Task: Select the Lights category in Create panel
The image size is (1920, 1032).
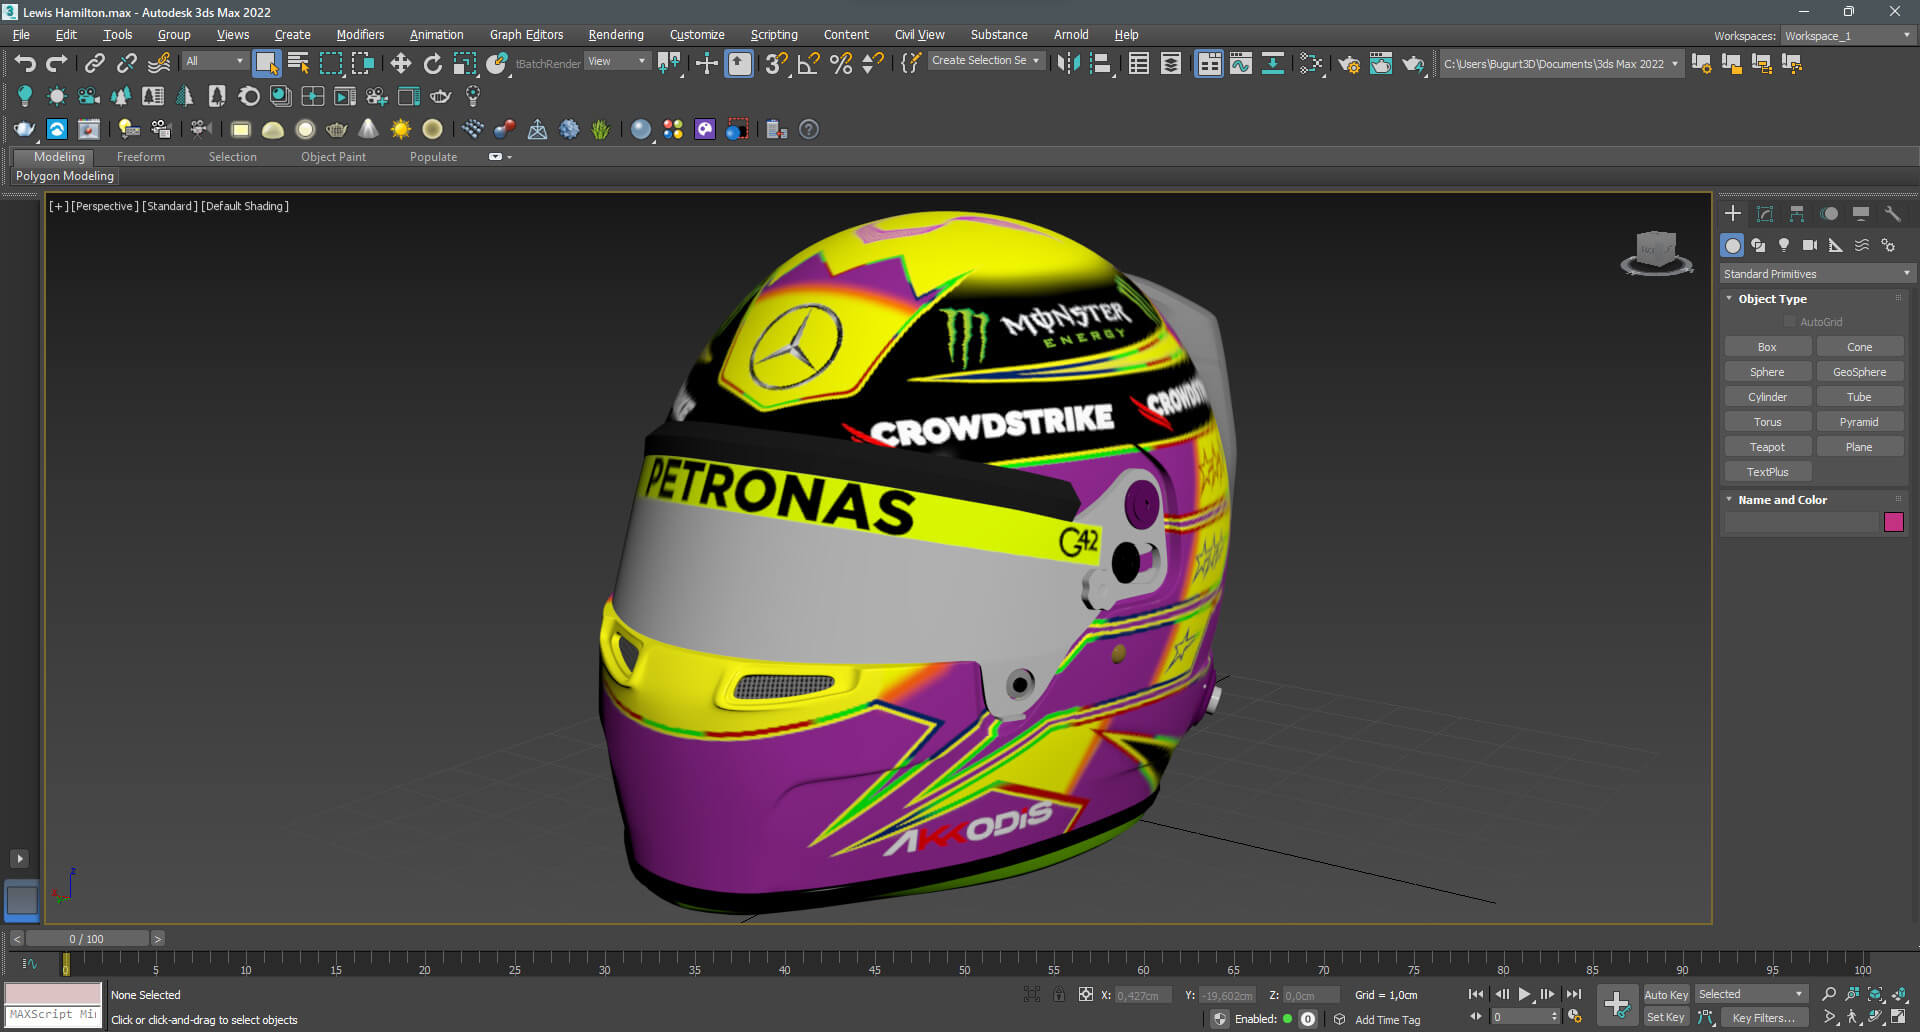Action: (x=1784, y=245)
